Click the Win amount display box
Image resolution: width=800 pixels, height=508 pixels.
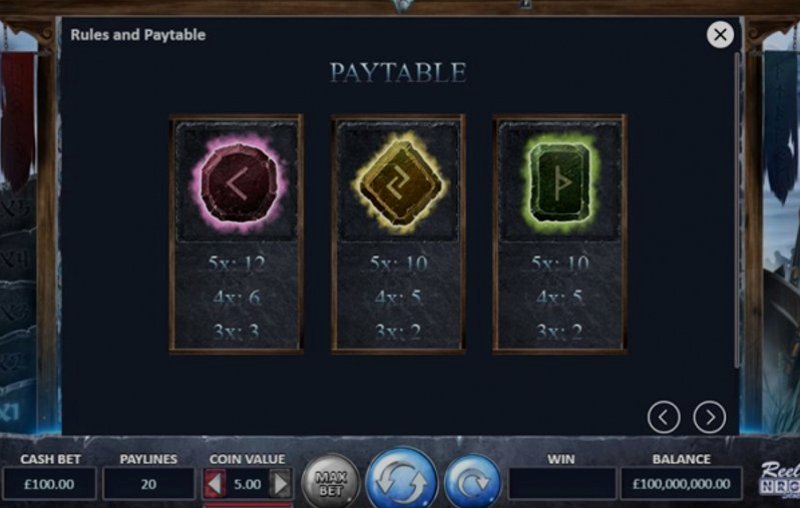point(562,484)
